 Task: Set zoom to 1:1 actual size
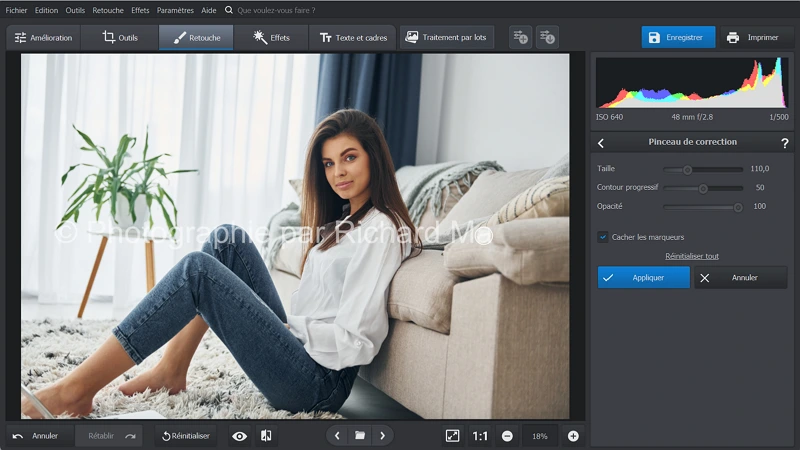click(x=480, y=436)
